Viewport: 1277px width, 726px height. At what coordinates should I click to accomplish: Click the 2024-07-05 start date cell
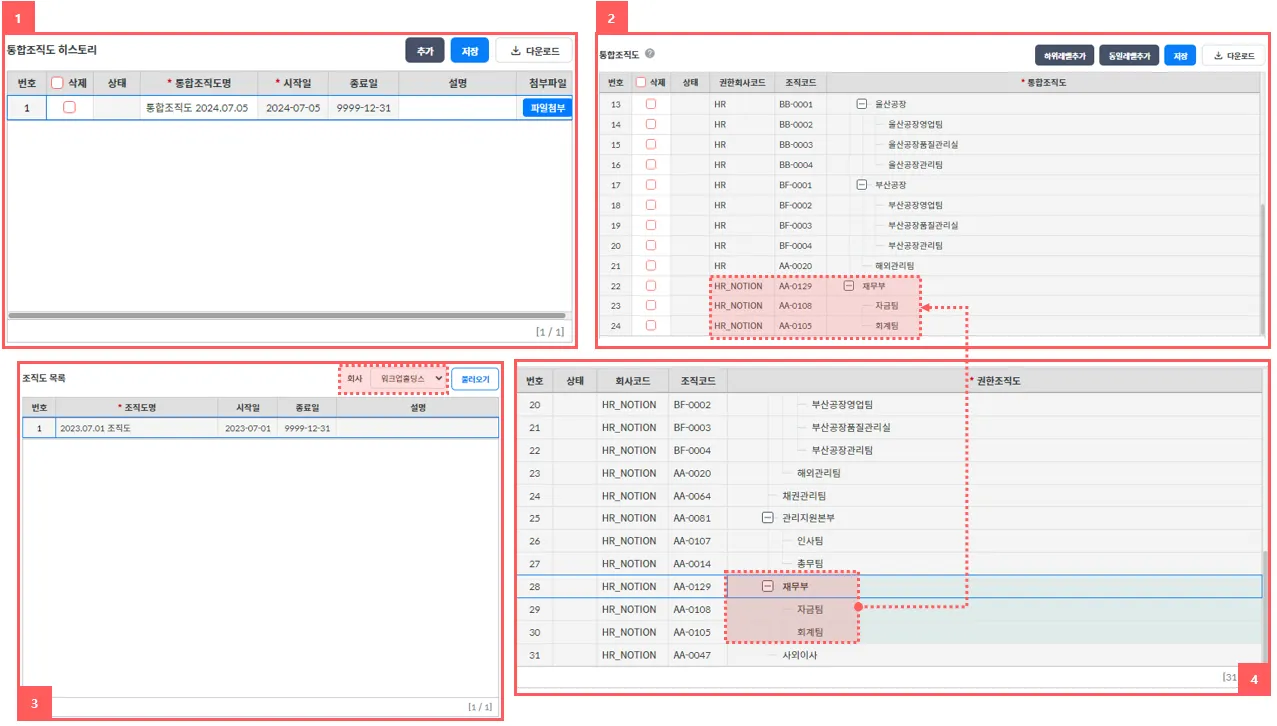(293, 108)
